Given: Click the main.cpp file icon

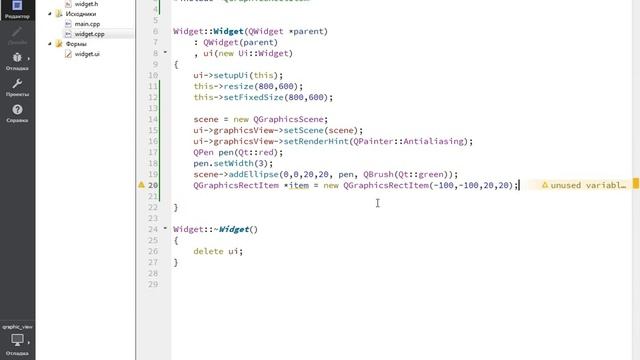Looking at the screenshot, I should (68, 24).
